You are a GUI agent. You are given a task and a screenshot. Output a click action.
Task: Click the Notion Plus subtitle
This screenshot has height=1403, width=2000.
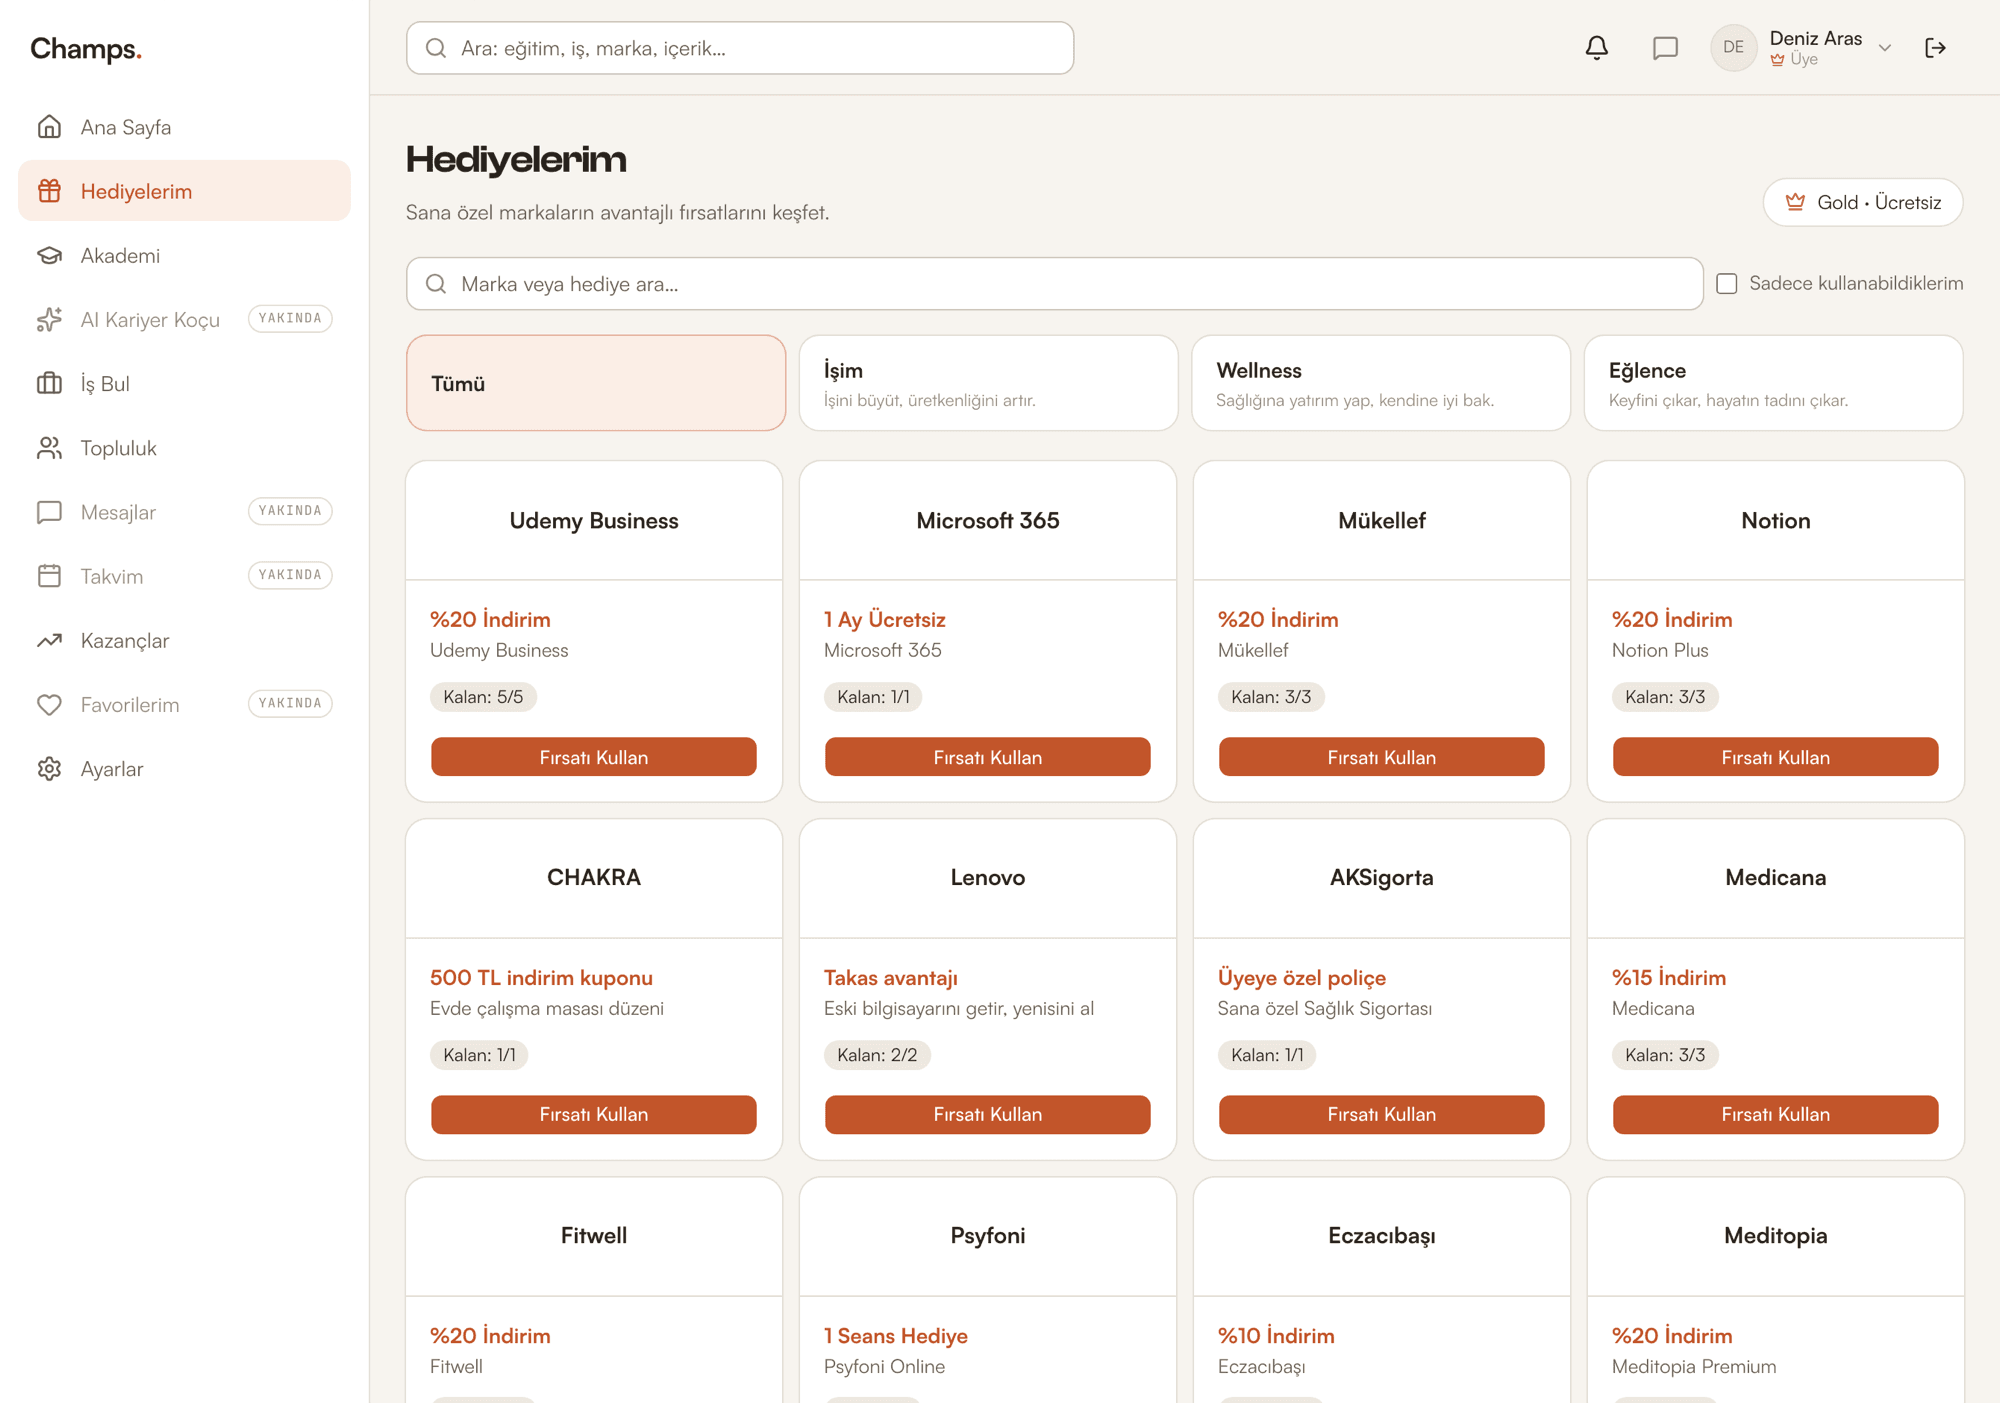1660,650
